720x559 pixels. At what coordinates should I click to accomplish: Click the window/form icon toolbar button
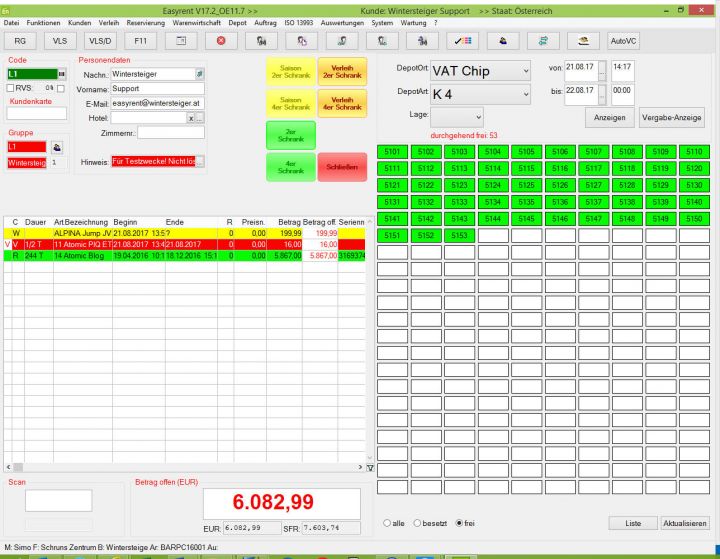pos(181,41)
